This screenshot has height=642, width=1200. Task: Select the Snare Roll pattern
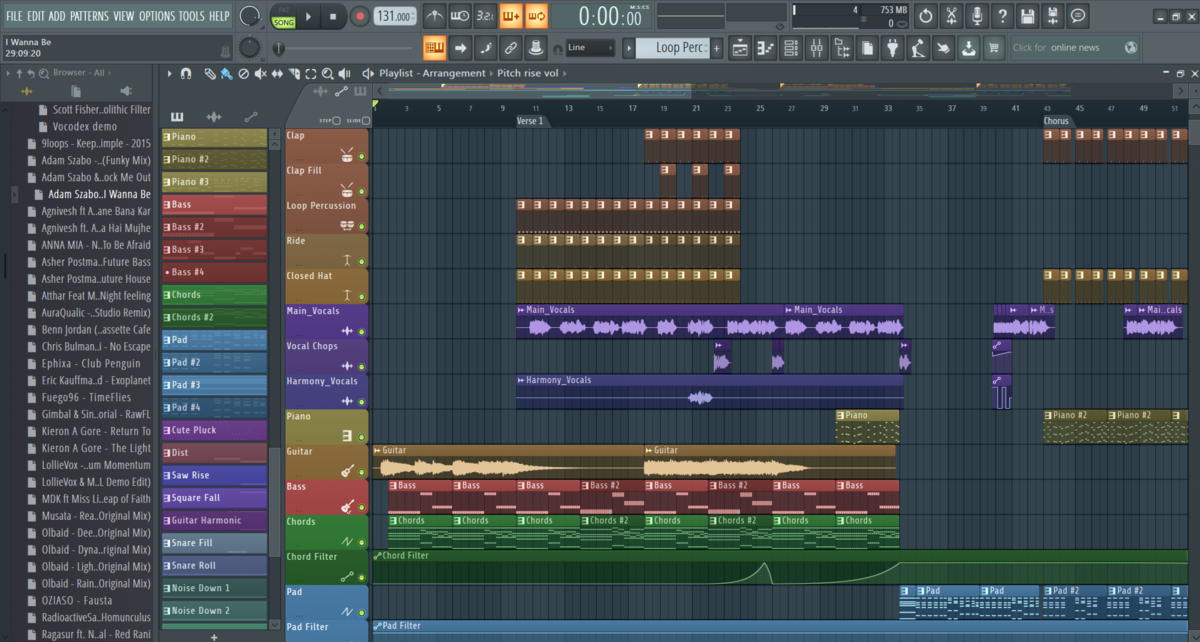tap(215, 565)
